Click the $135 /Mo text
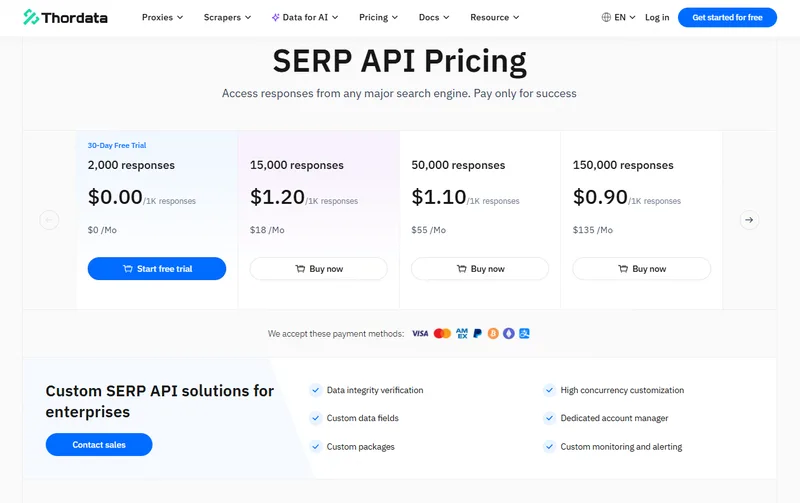Viewport: 800px width, 503px height. click(592, 230)
